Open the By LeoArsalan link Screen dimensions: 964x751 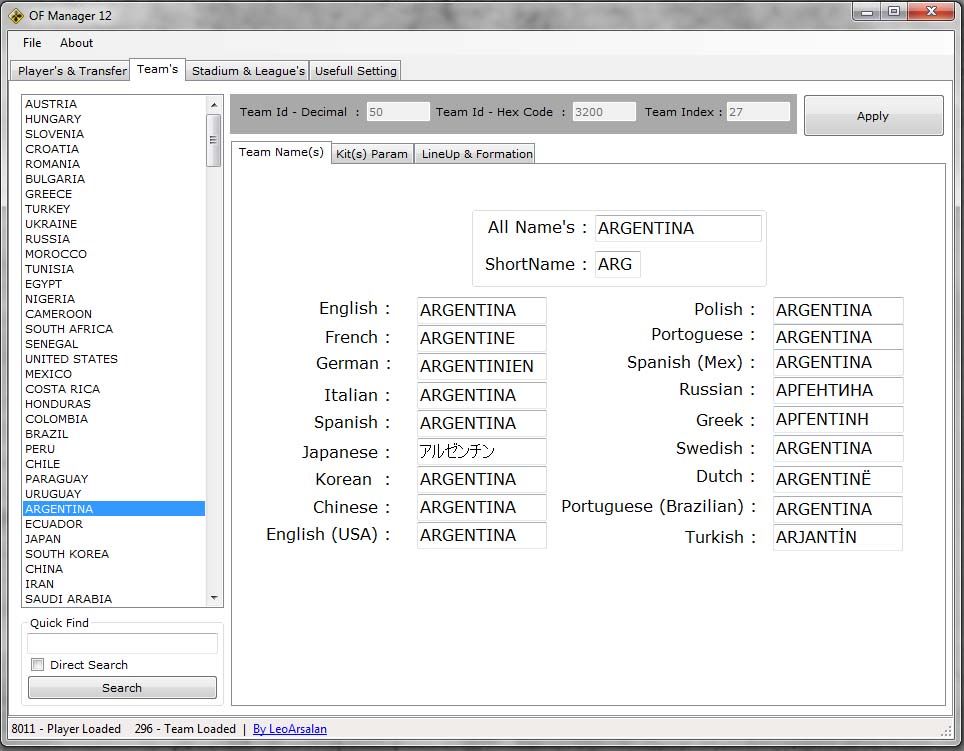[290, 729]
